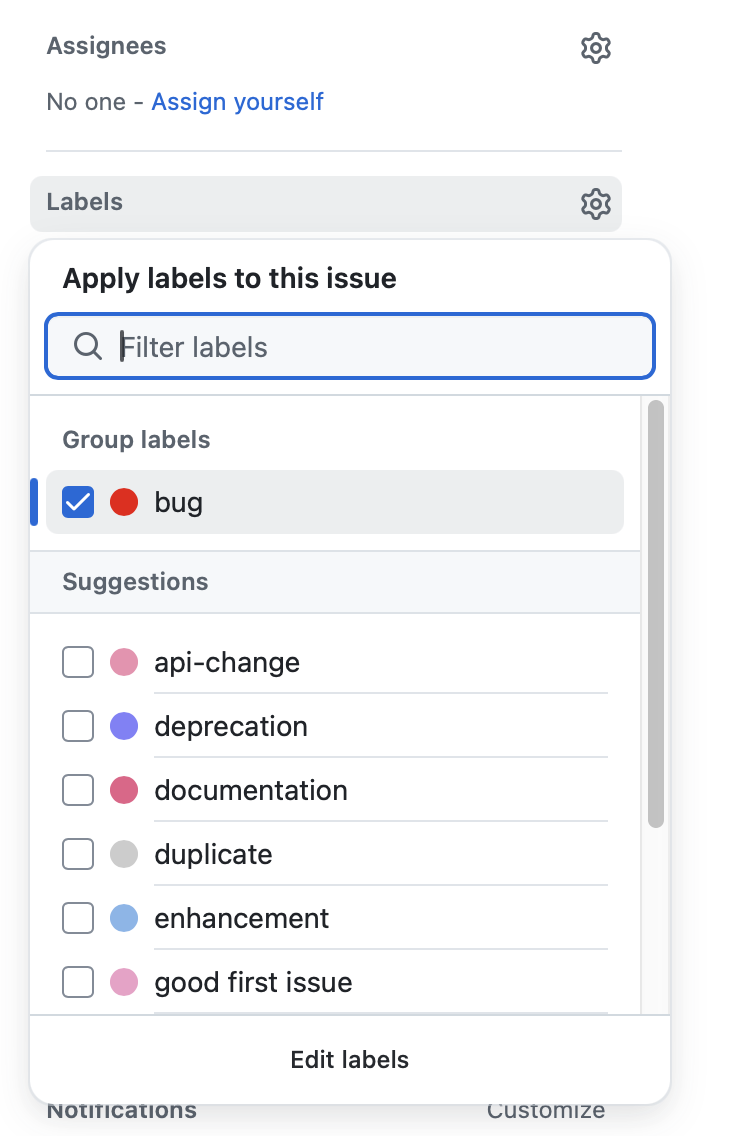Click the blue enhancement color dot
This screenshot has height=1136, width=730.
[x=124, y=918]
